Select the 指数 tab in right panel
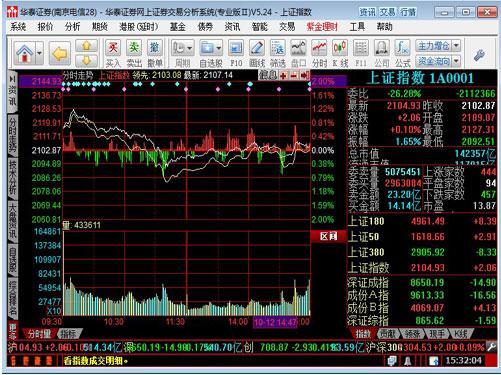Image resolution: width=501 pixels, height=375 pixels. click(x=363, y=333)
